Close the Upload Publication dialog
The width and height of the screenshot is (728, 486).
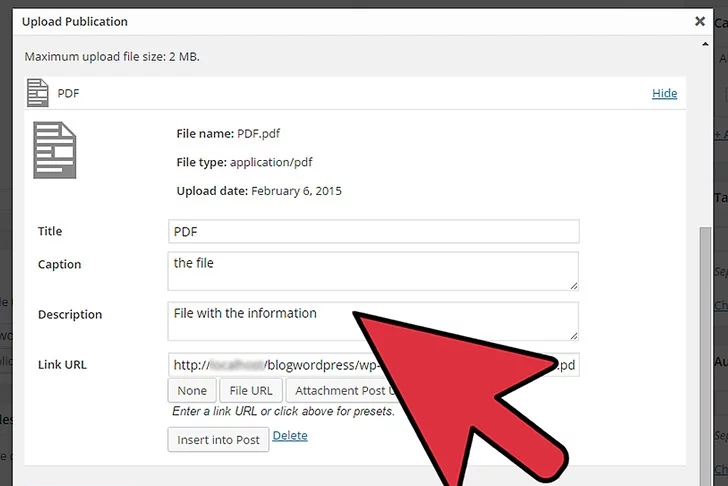[x=699, y=21]
